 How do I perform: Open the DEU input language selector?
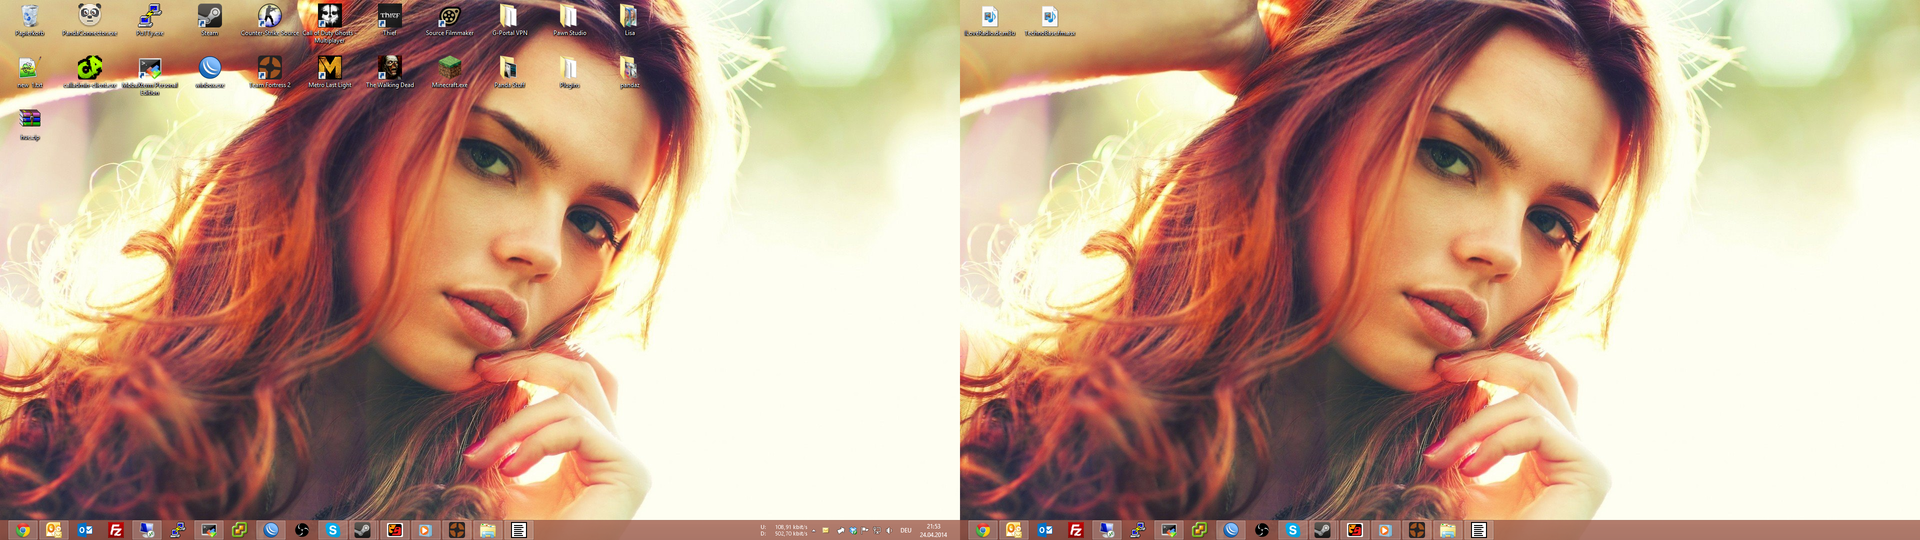[x=906, y=530]
